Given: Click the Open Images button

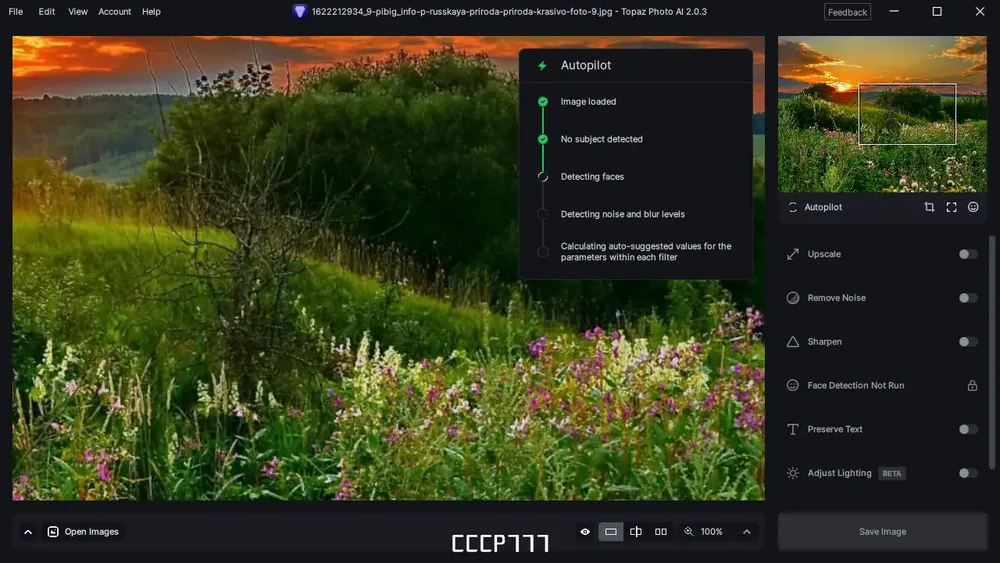Looking at the screenshot, I should pyautogui.click(x=84, y=532).
